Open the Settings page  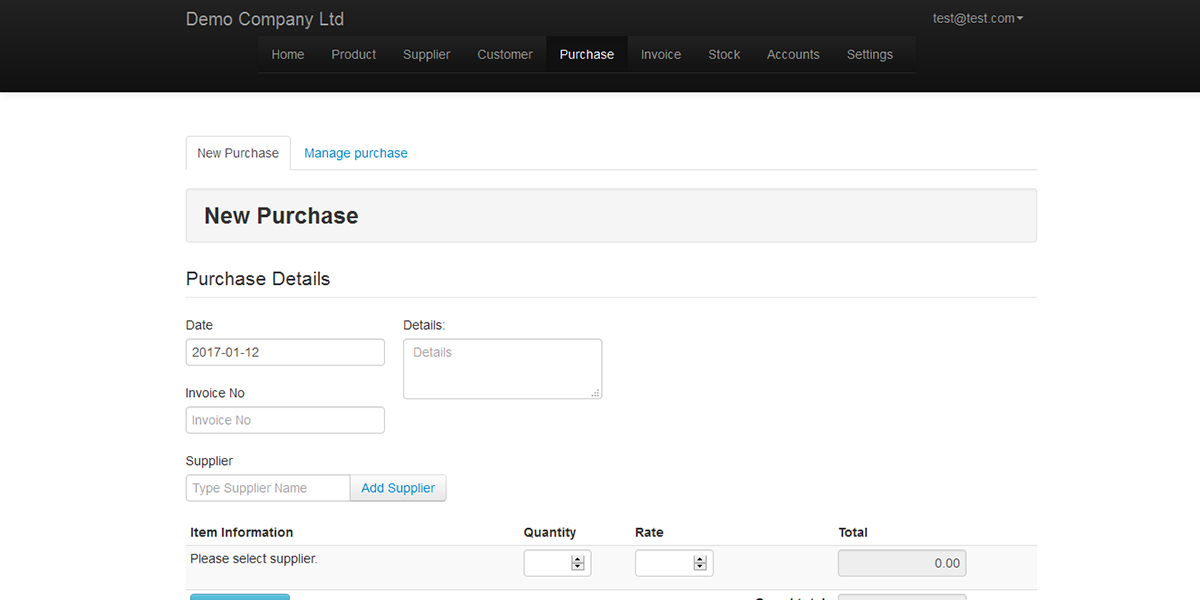coord(869,54)
